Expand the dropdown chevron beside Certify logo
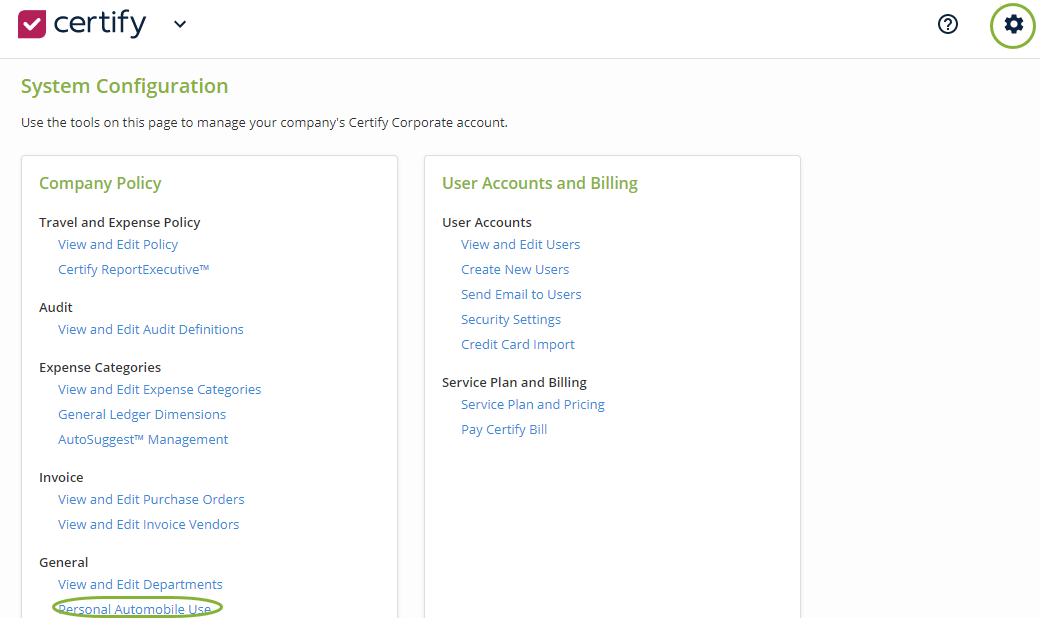The image size is (1040, 618). click(x=180, y=25)
